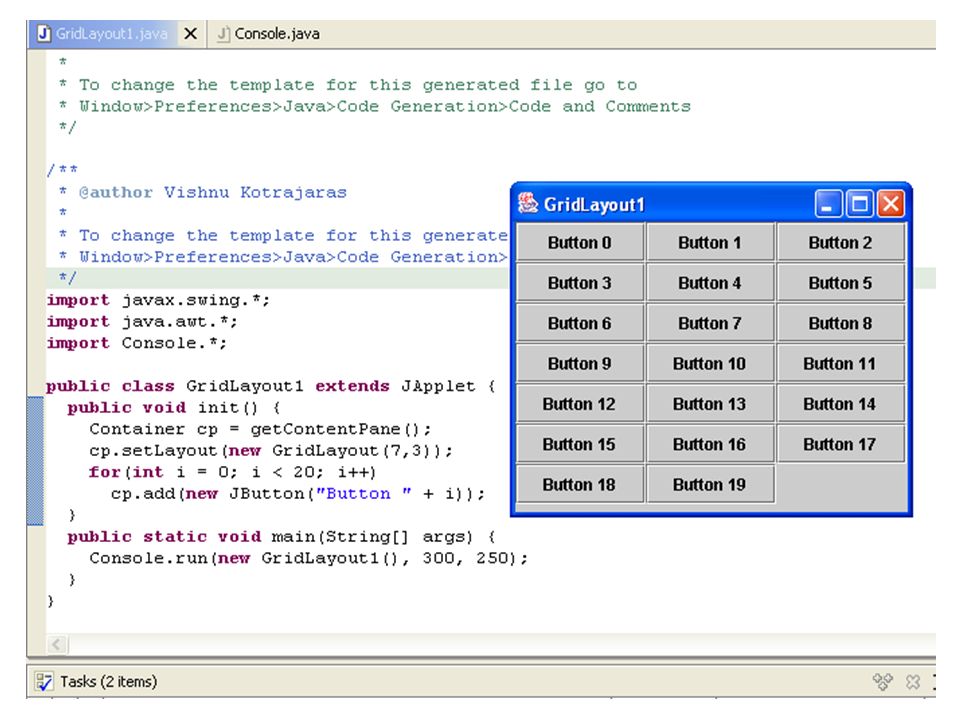Click Button 1 in the grid
The image size is (960, 720).
tap(710, 242)
